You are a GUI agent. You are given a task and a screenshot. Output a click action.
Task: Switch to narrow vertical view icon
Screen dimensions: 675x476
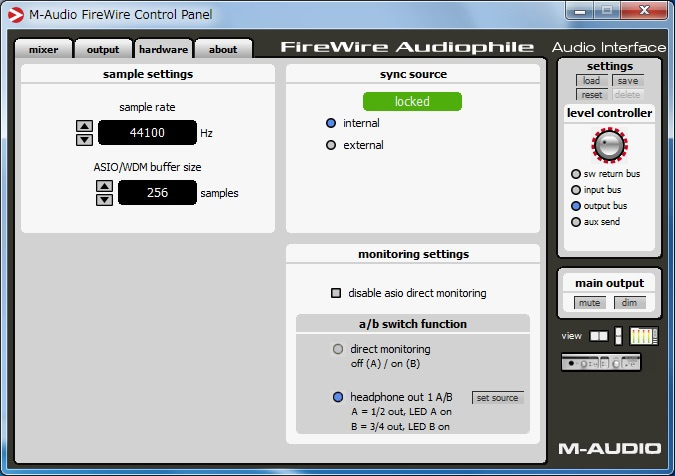pyautogui.click(x=619, y=336)
